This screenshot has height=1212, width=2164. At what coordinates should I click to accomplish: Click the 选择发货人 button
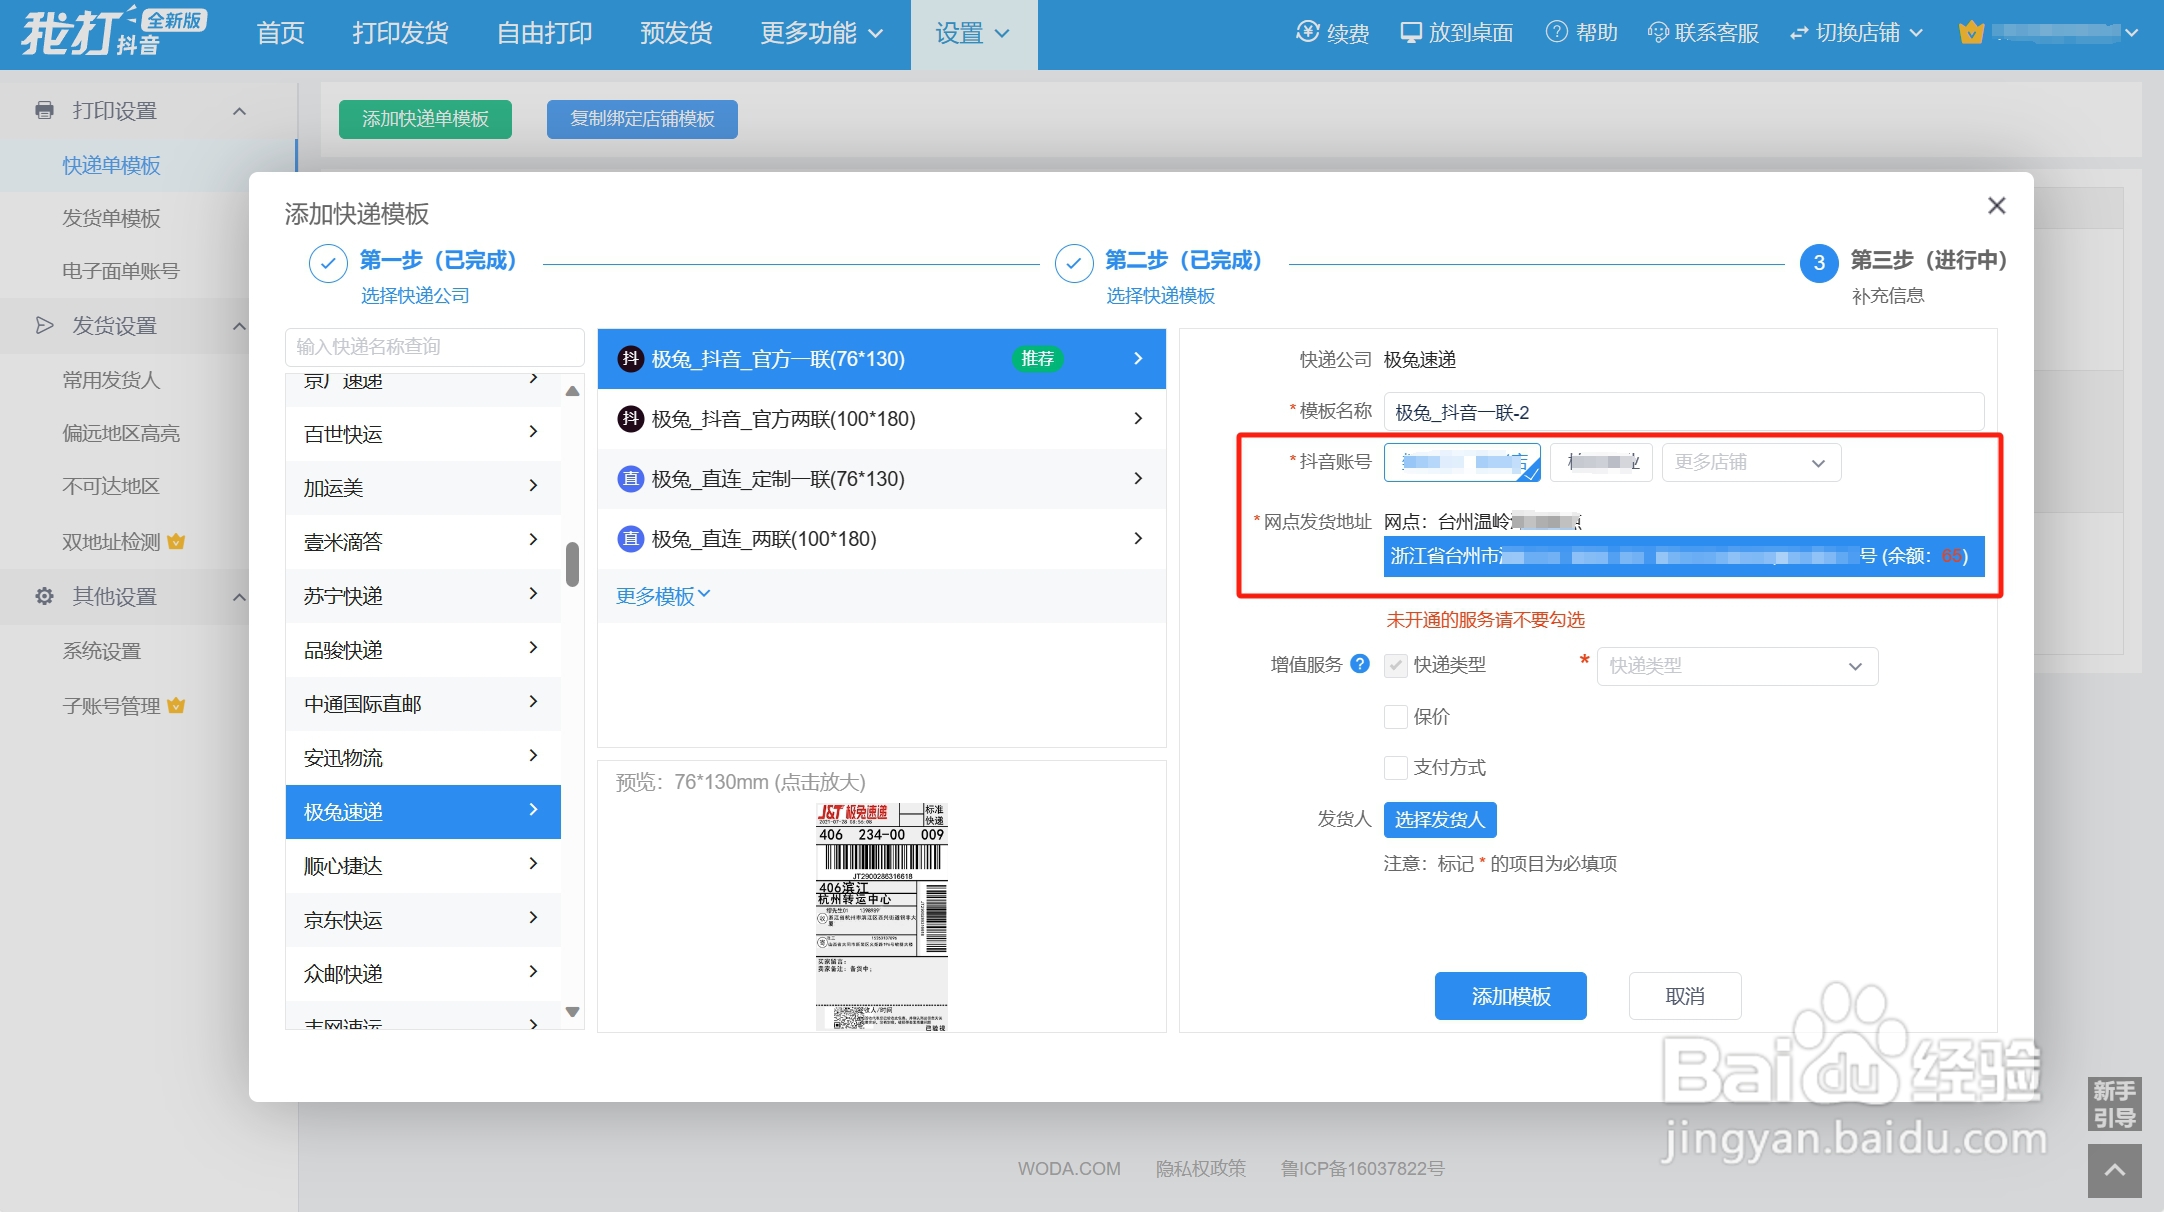[x=1439, y=819]
